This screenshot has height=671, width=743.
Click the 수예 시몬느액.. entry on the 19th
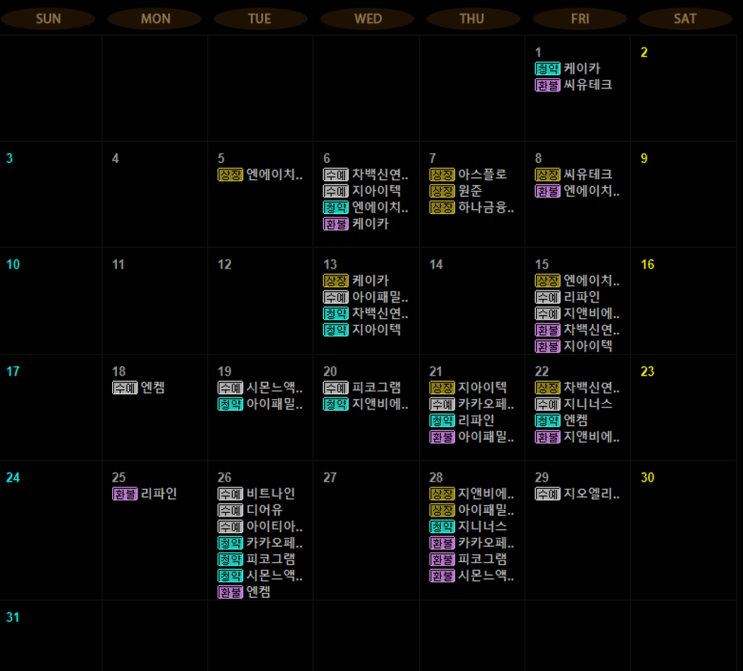pos(260,388)
